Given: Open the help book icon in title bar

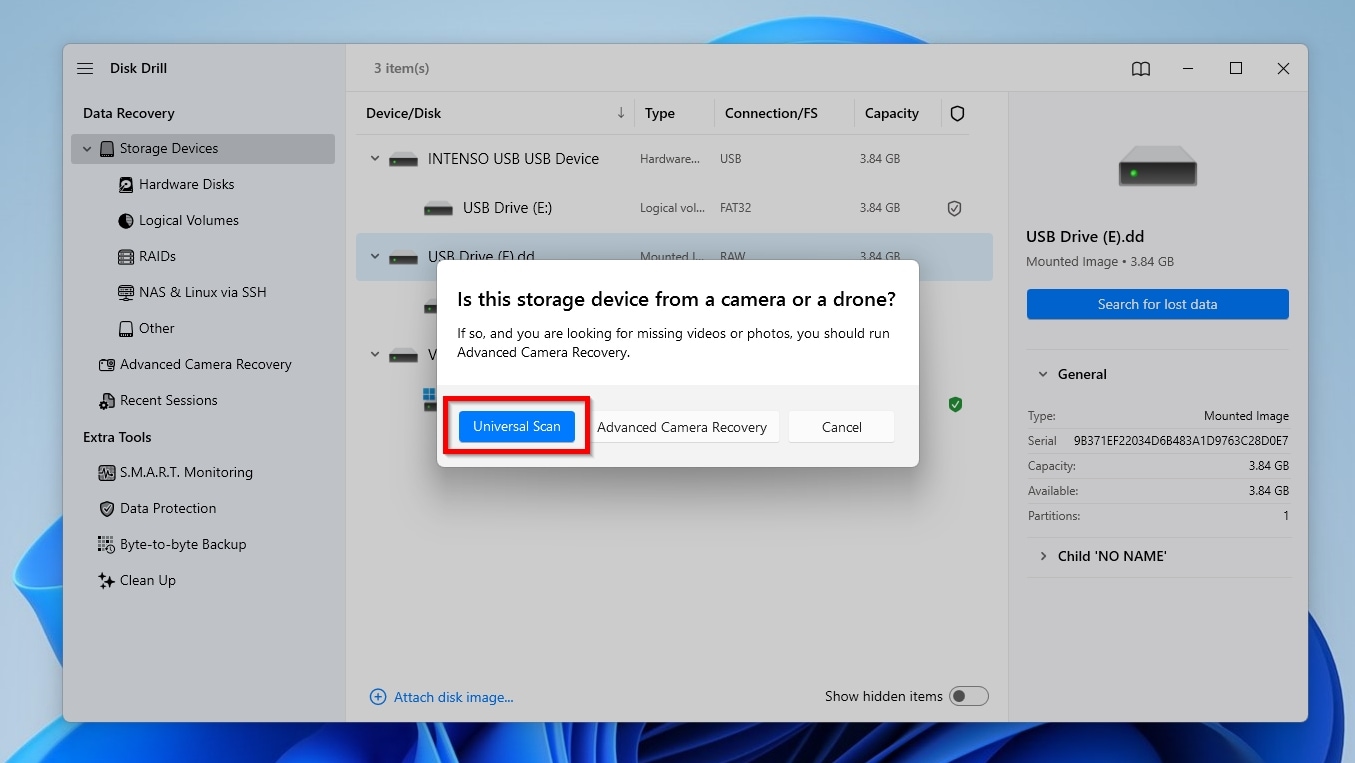Looking at the screenshot, I should [1141, 68].
